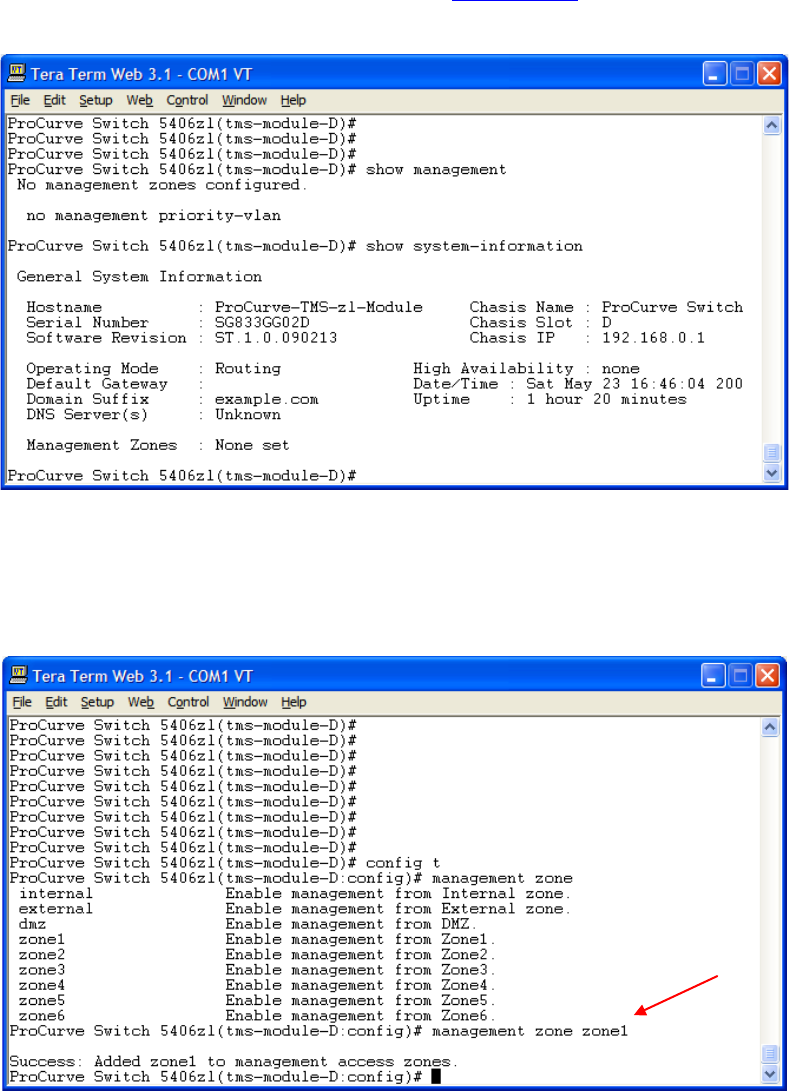The image size is (789, 1091).
Task: Close the upper Tera Term window
Action: tap(769, 73)
